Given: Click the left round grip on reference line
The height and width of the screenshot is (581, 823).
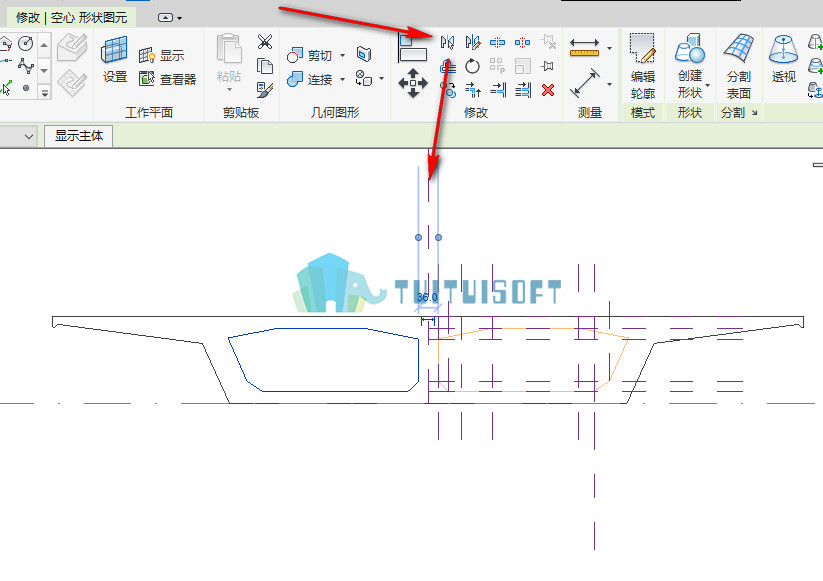Looking at the screenshot, I should coord(418,238).
